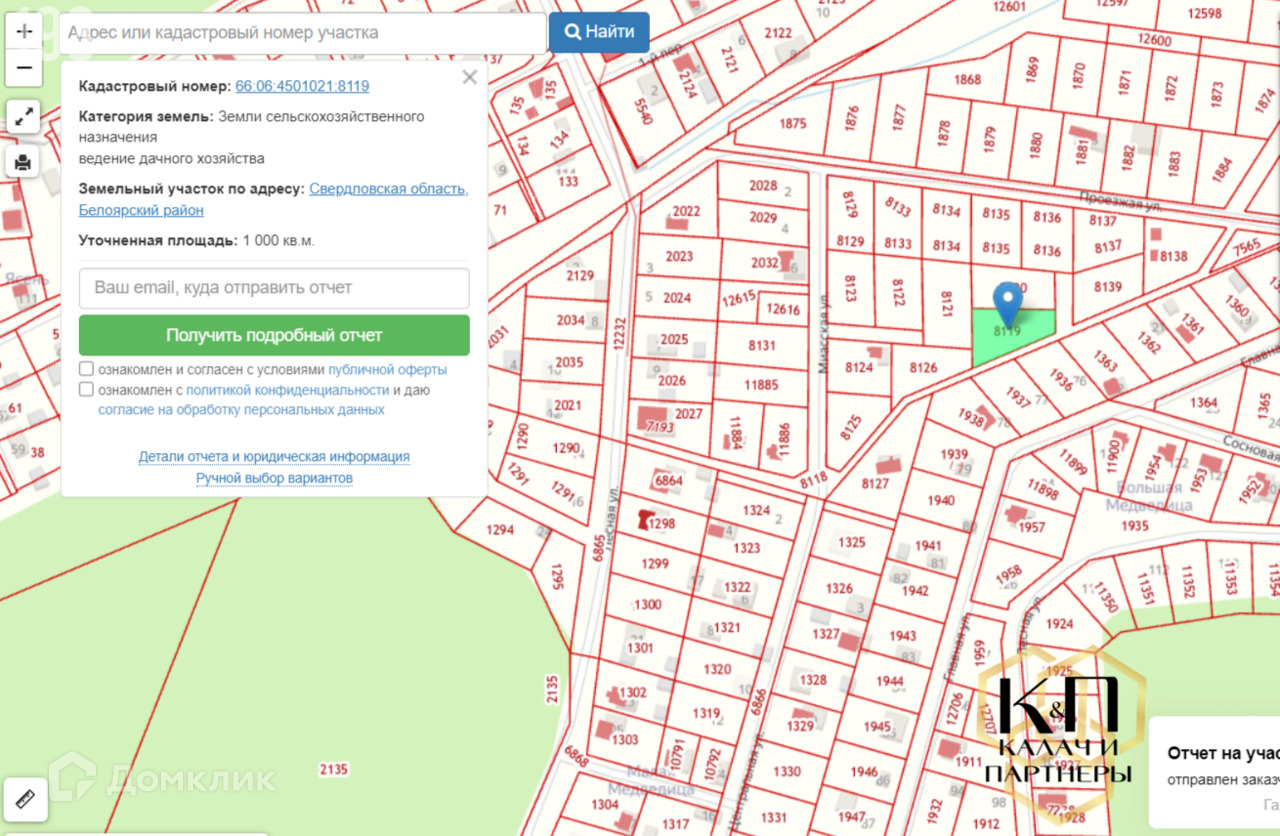Click parcel number 8124 on map
This screenshot has width=1280, height=836.
(x=859, y=367)
